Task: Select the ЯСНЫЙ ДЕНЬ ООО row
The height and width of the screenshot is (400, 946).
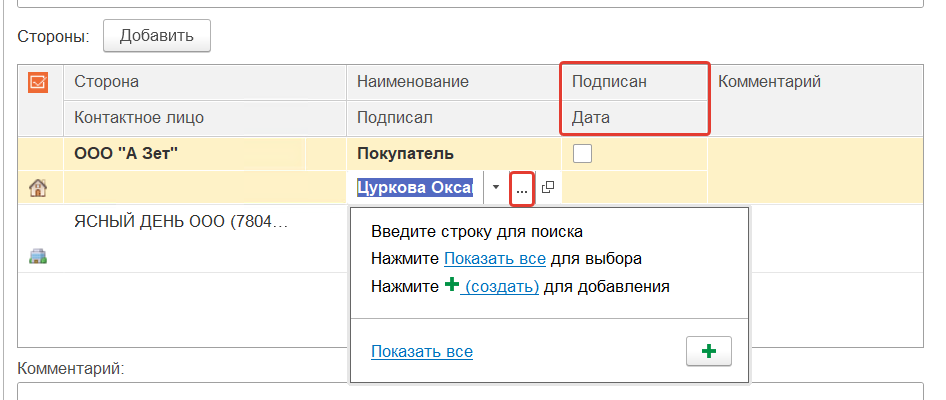Action: click(x=181, y=222)
